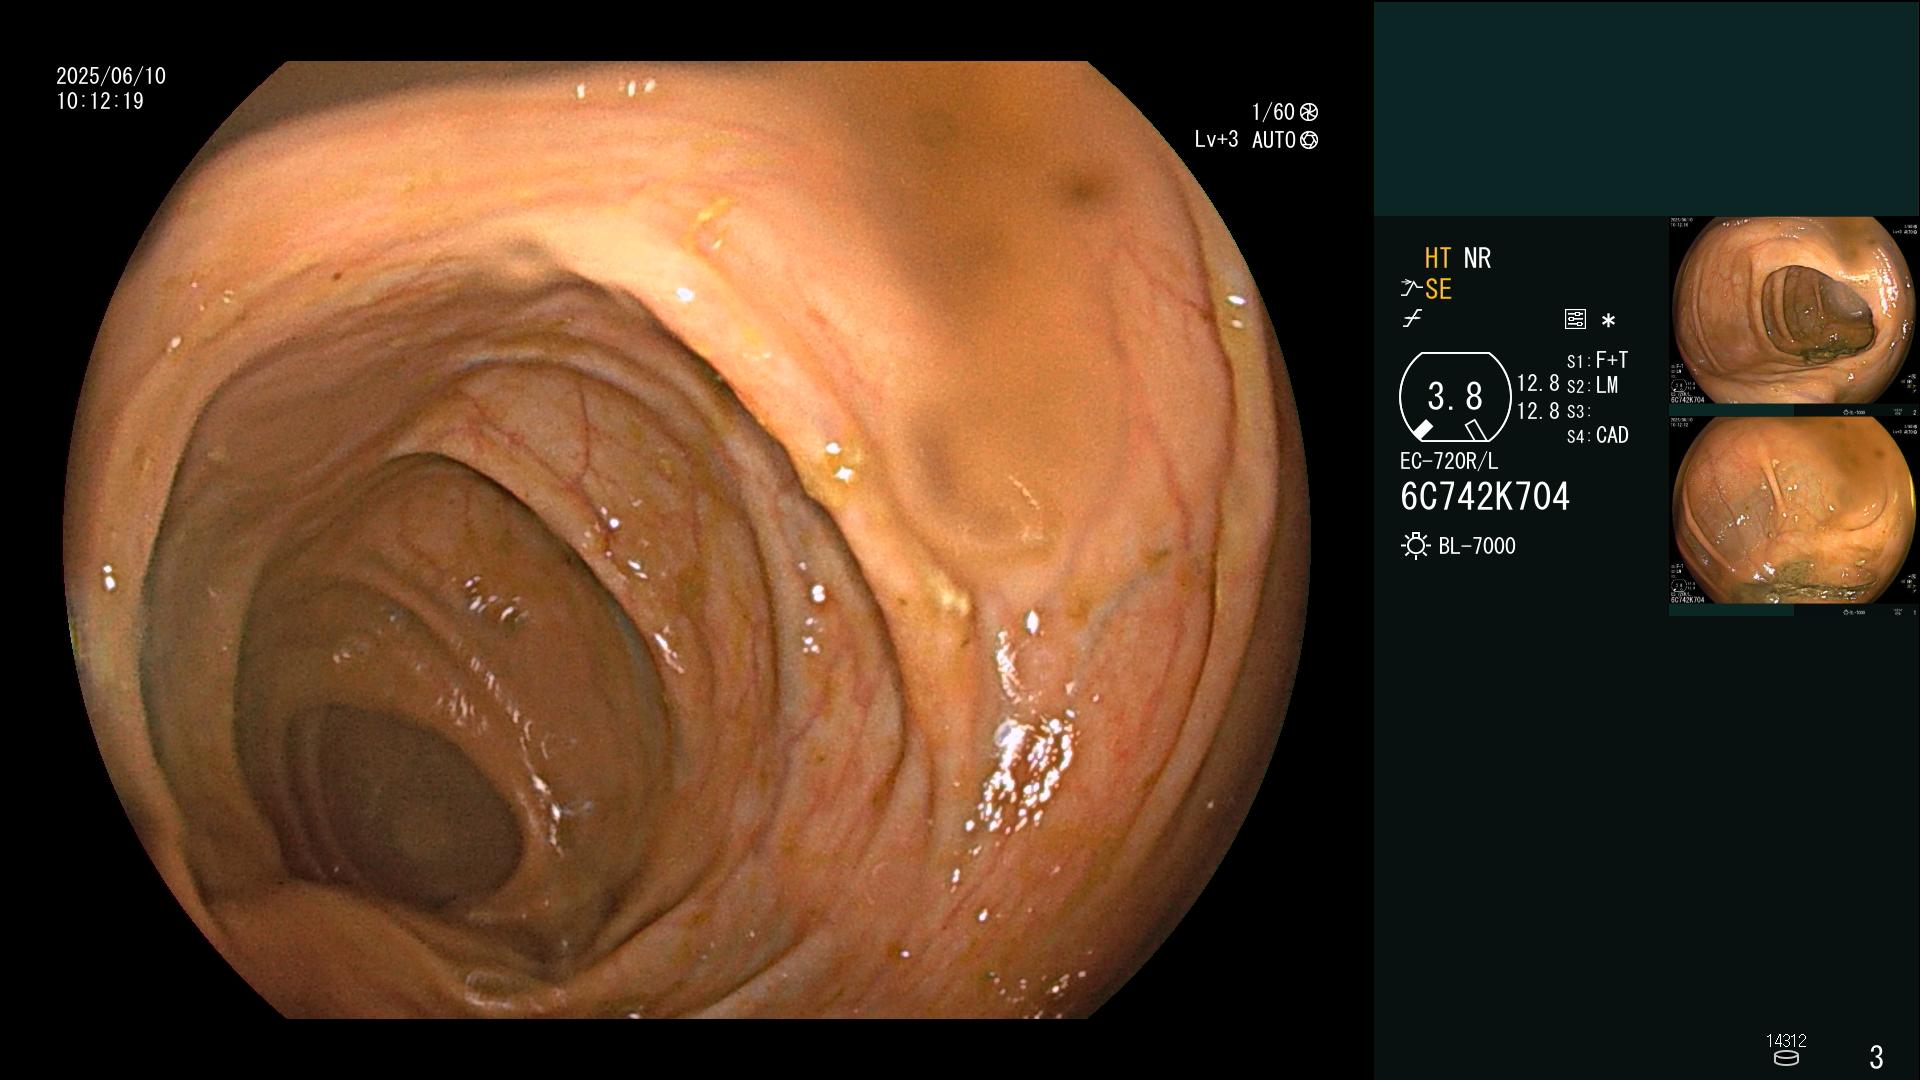The height and width of the screenshot is (1080, 1920).
Task: Click the Lv+3 brightness level
Action: point(1216,140)
